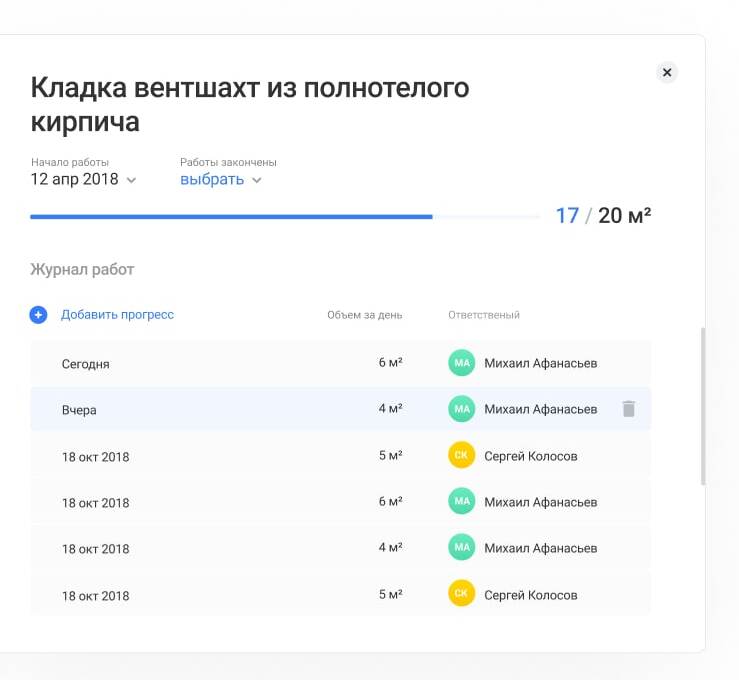
Task: Click the Объем за день column header
Action: coord(364,315)
